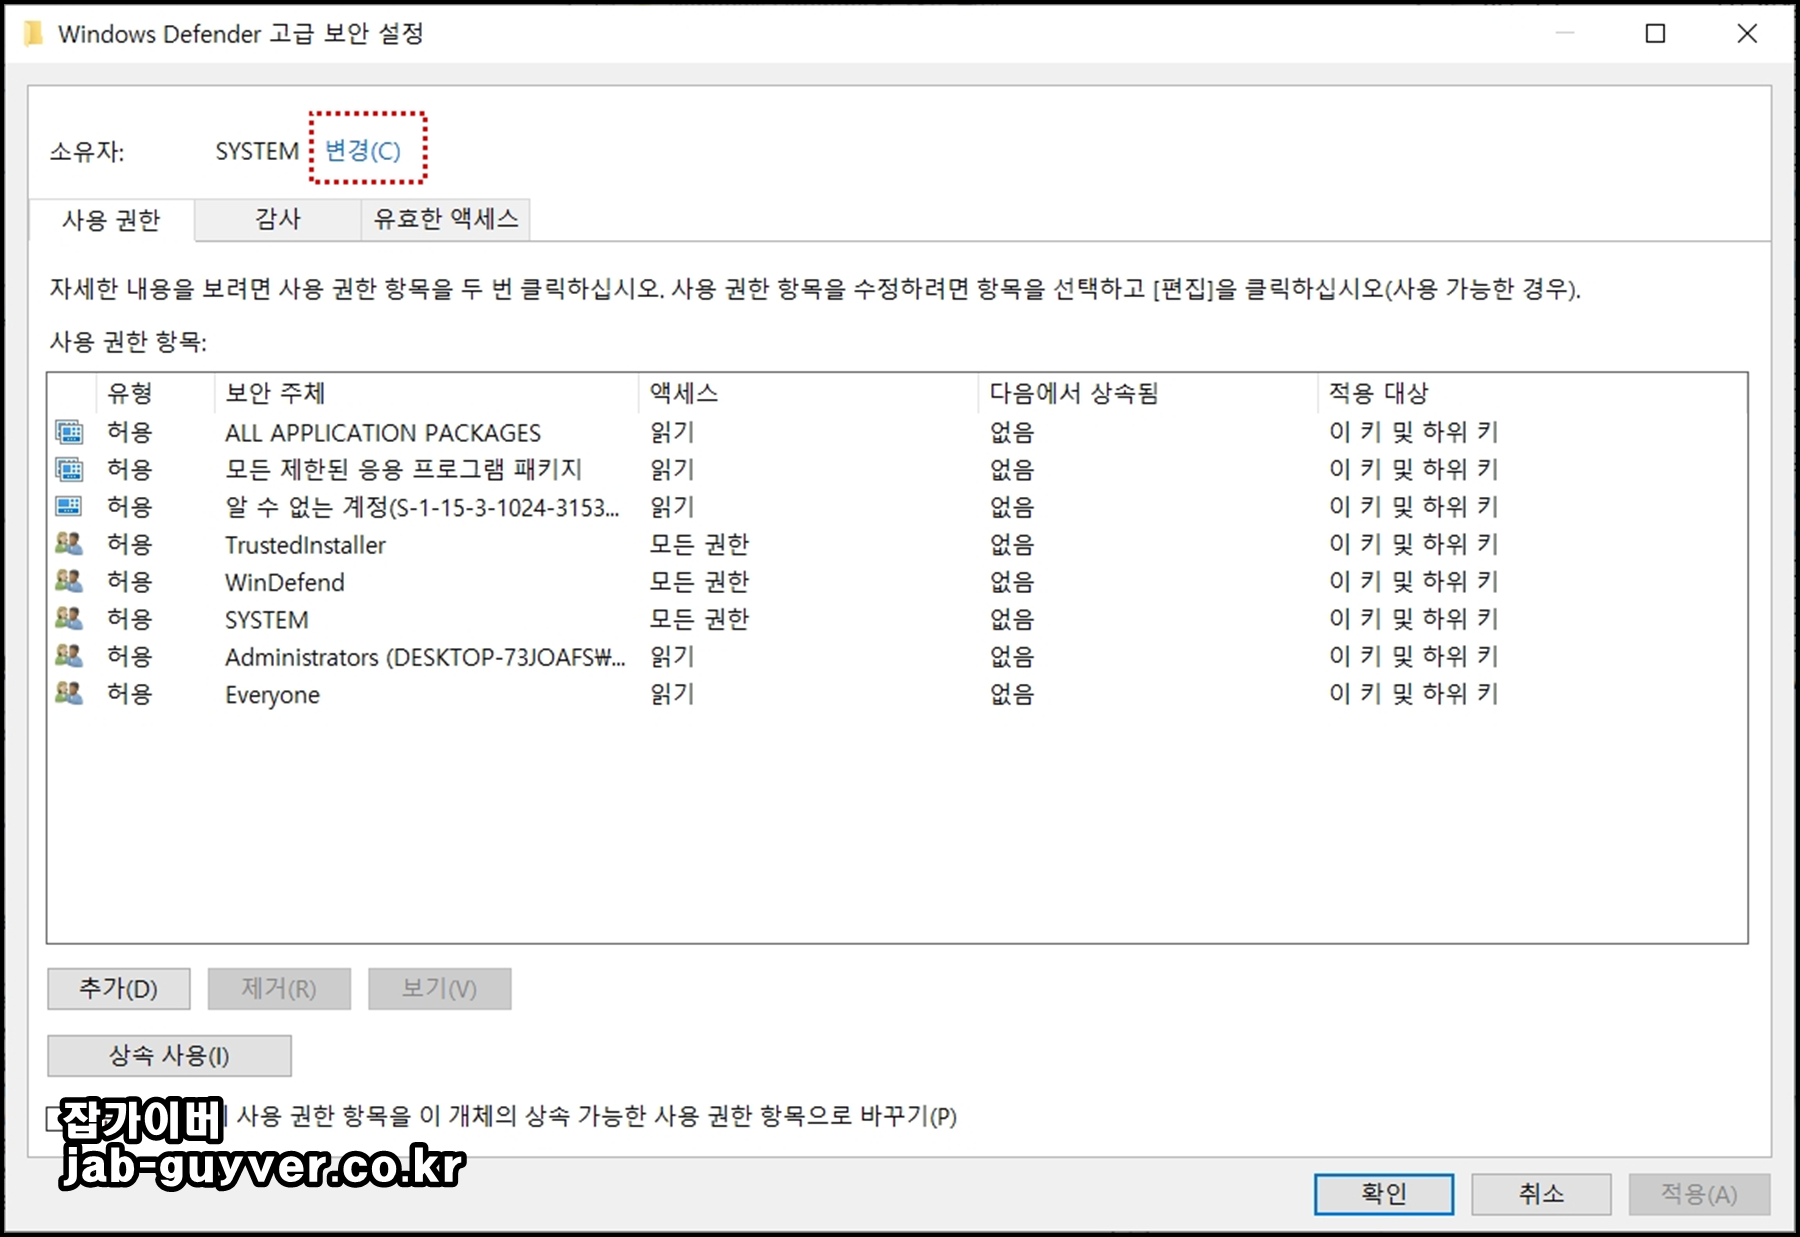Click the icon of the 알 수 없는 계정 row
The height and width of the screenshot is (1237, 1800).
pyautogui.click(x=69, y=506)
